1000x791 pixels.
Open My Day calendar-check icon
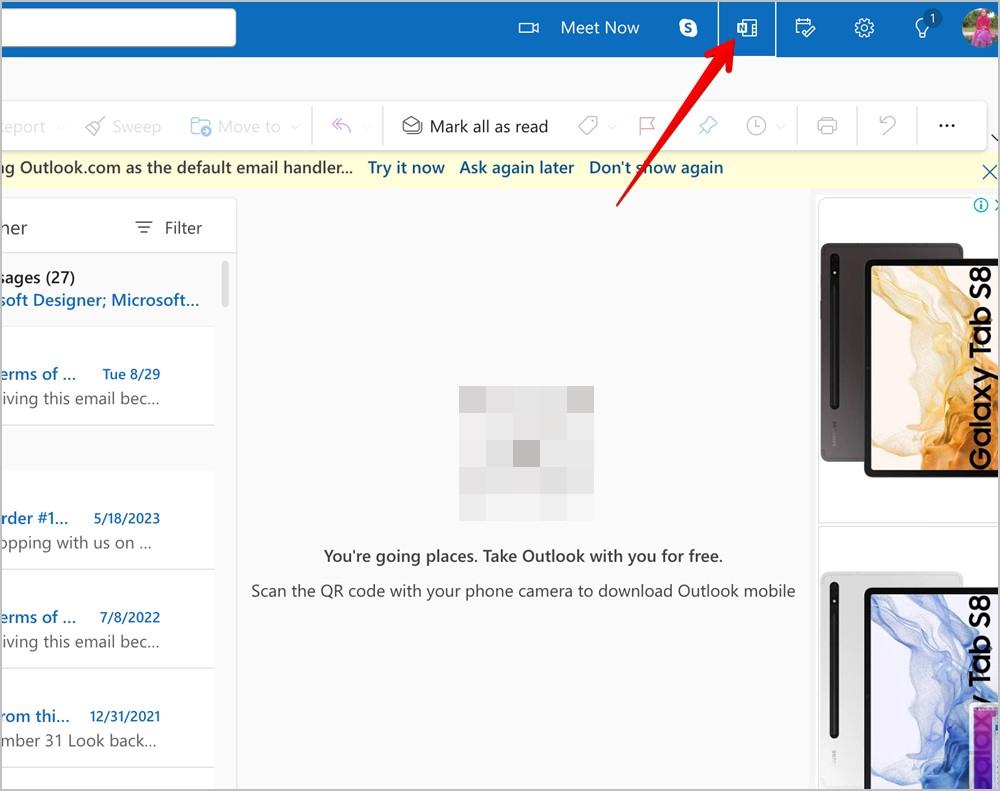[x=805, y=28]
